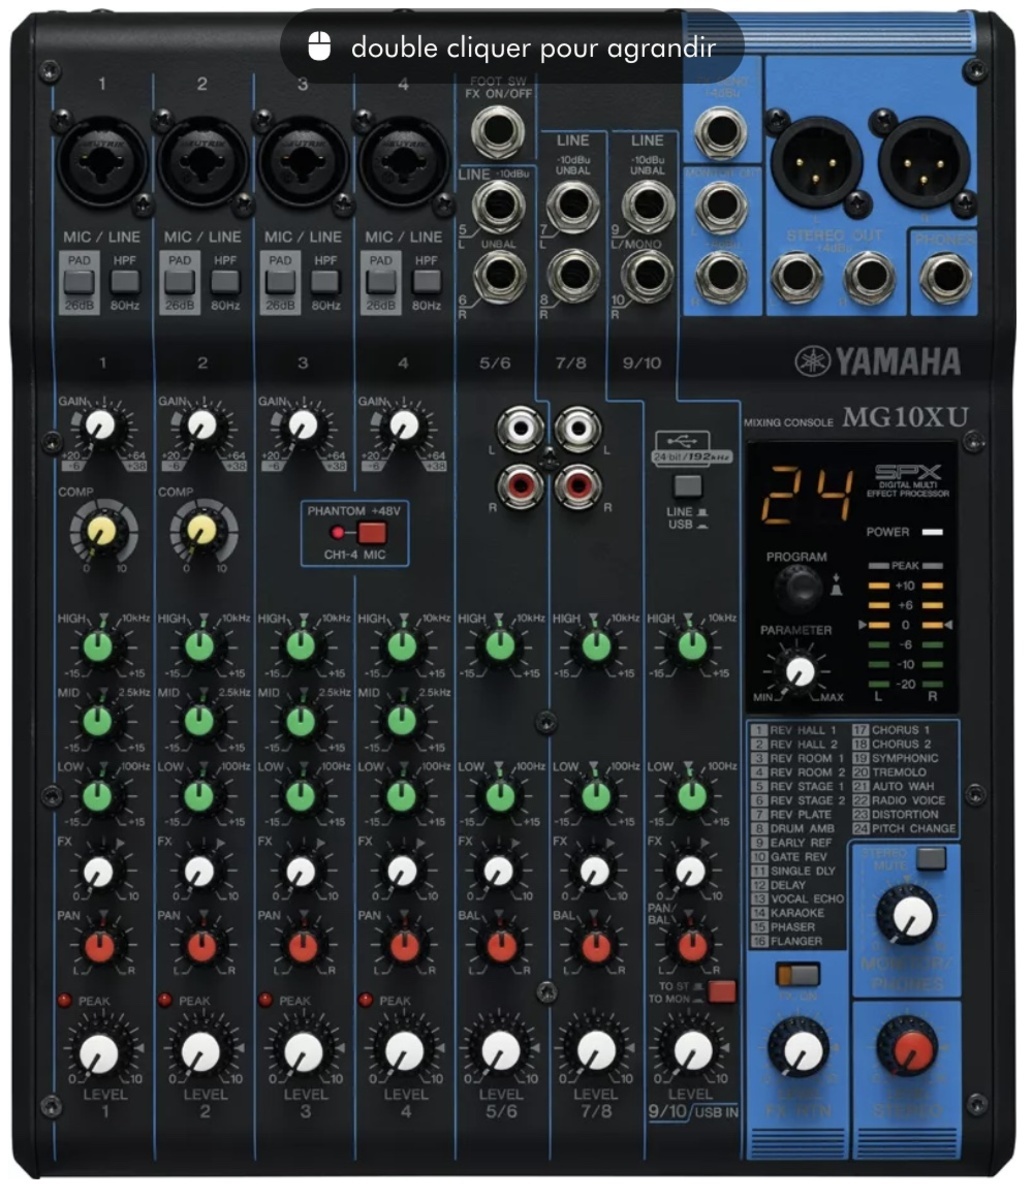Click the LEVEL knob for channel 1
The height and width of the screenshot is (1200, 1033).
(x=99, y=1052)
